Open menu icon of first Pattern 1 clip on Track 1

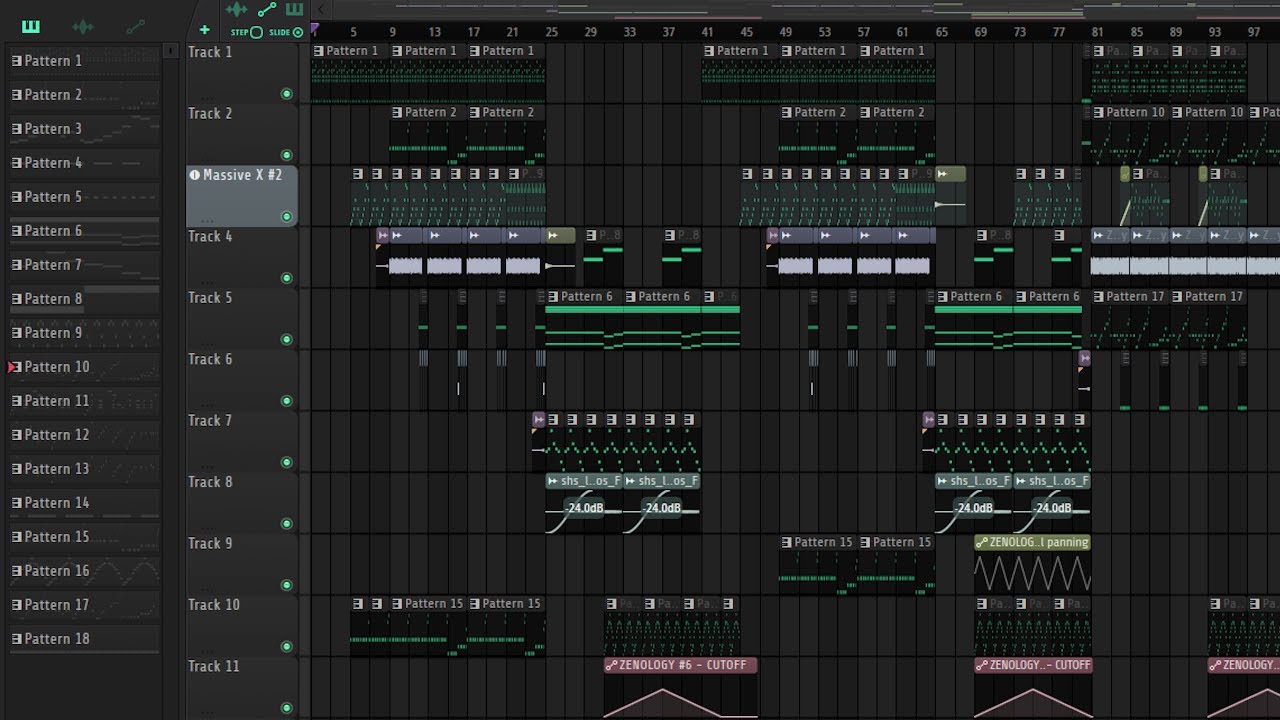coord(319,50)
